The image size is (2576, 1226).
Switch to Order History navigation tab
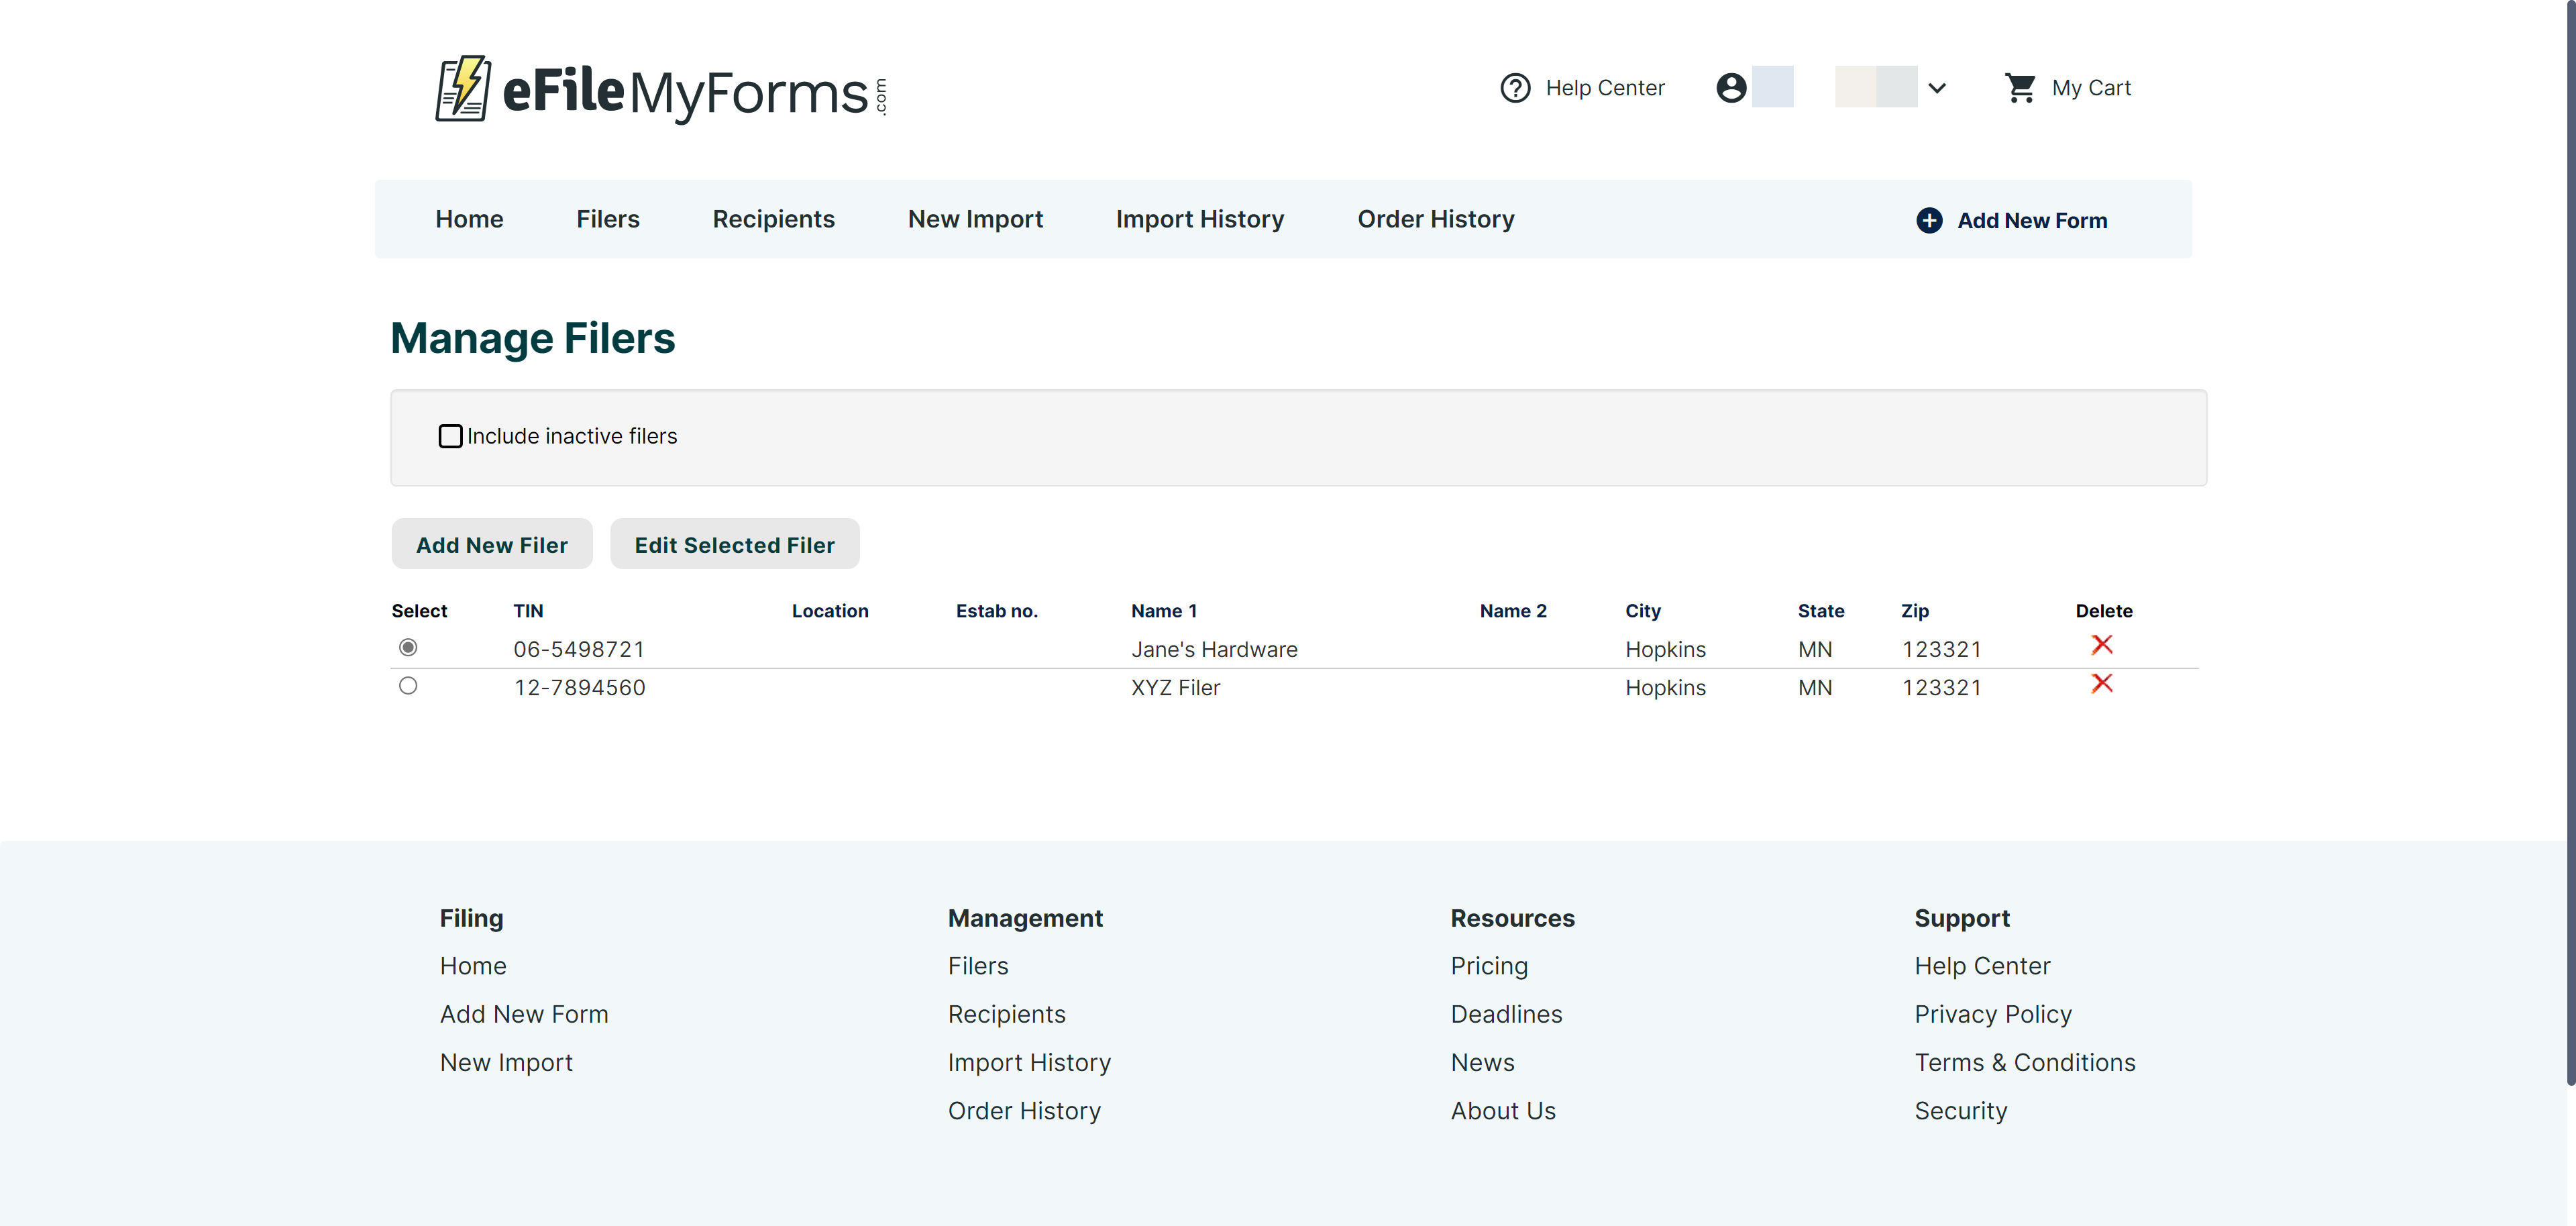(1435, 219)
